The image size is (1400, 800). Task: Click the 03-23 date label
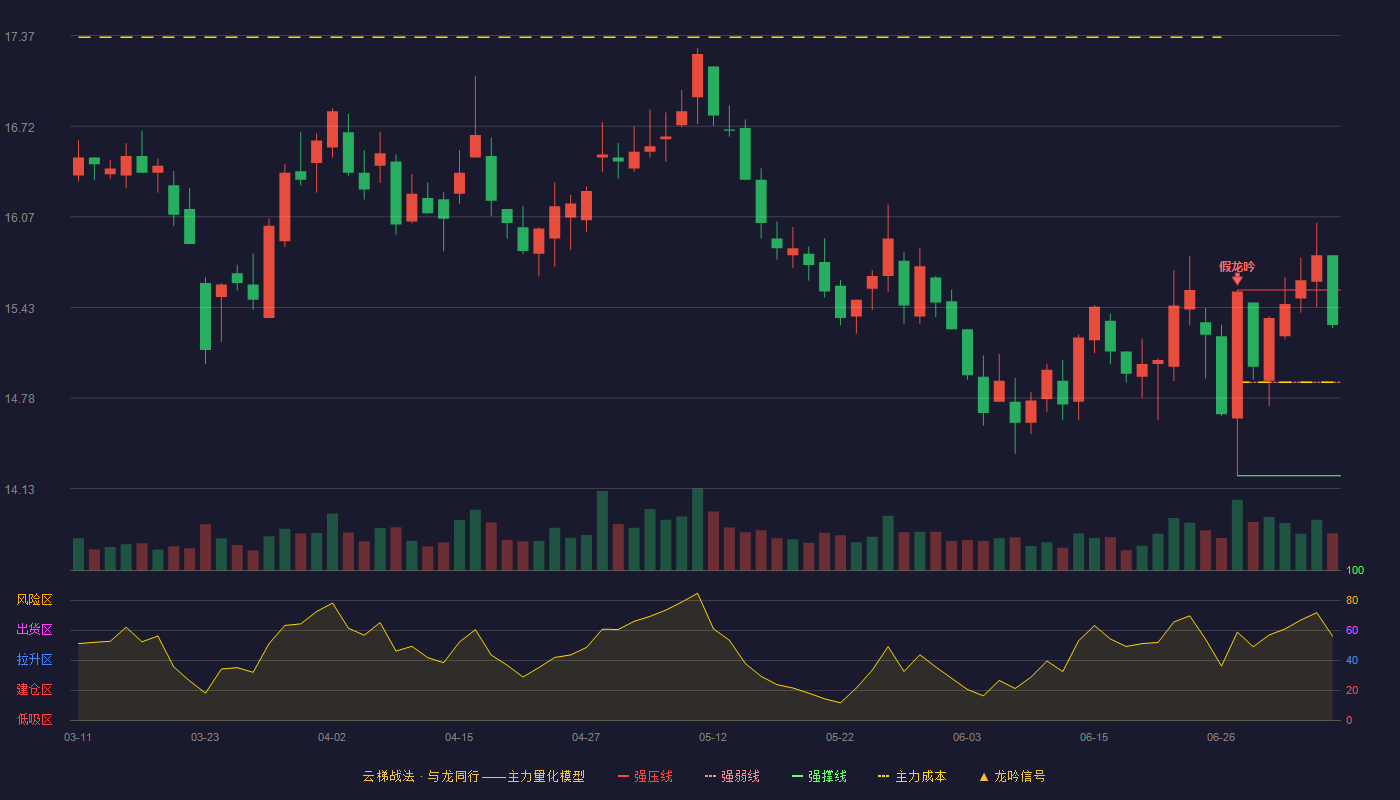[205, 737]
